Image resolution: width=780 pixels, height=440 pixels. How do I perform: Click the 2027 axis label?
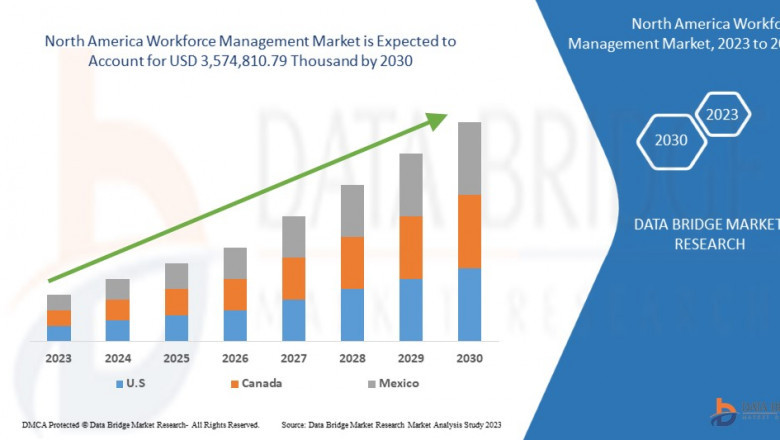click(293, 358)
